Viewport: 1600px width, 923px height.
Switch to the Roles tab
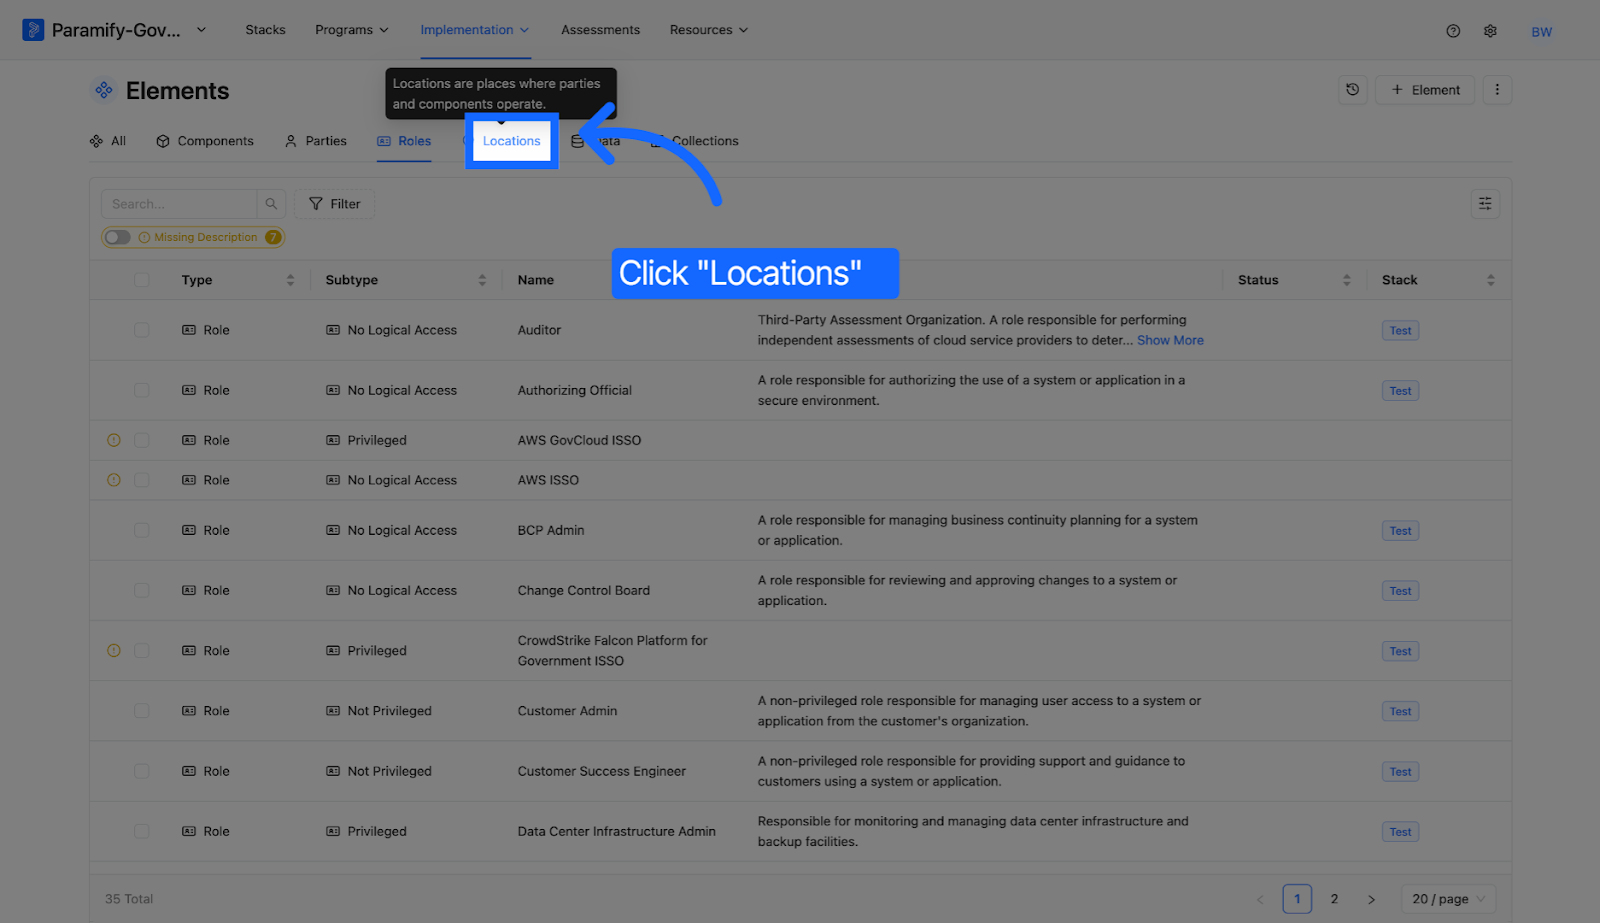[x=404, y=141]
